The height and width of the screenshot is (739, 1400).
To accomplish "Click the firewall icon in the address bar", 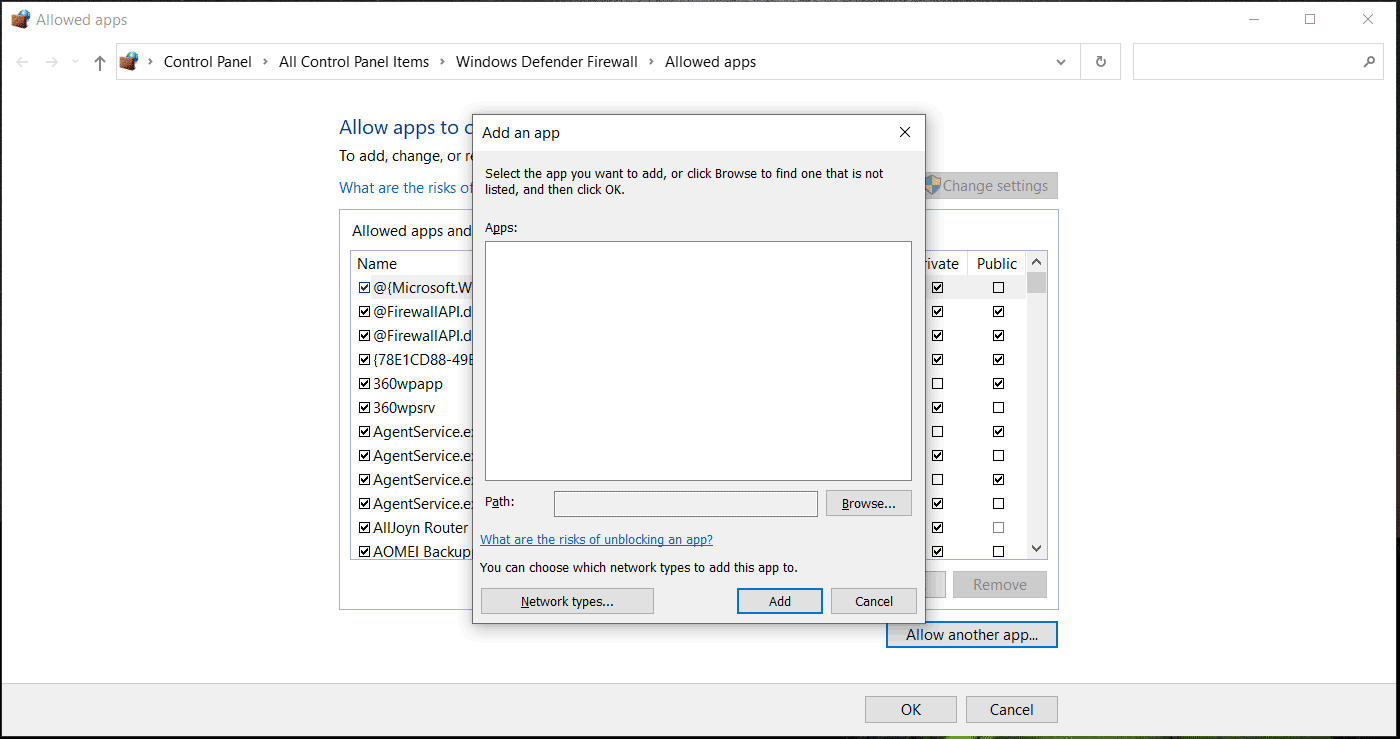I will coord(129,62).
